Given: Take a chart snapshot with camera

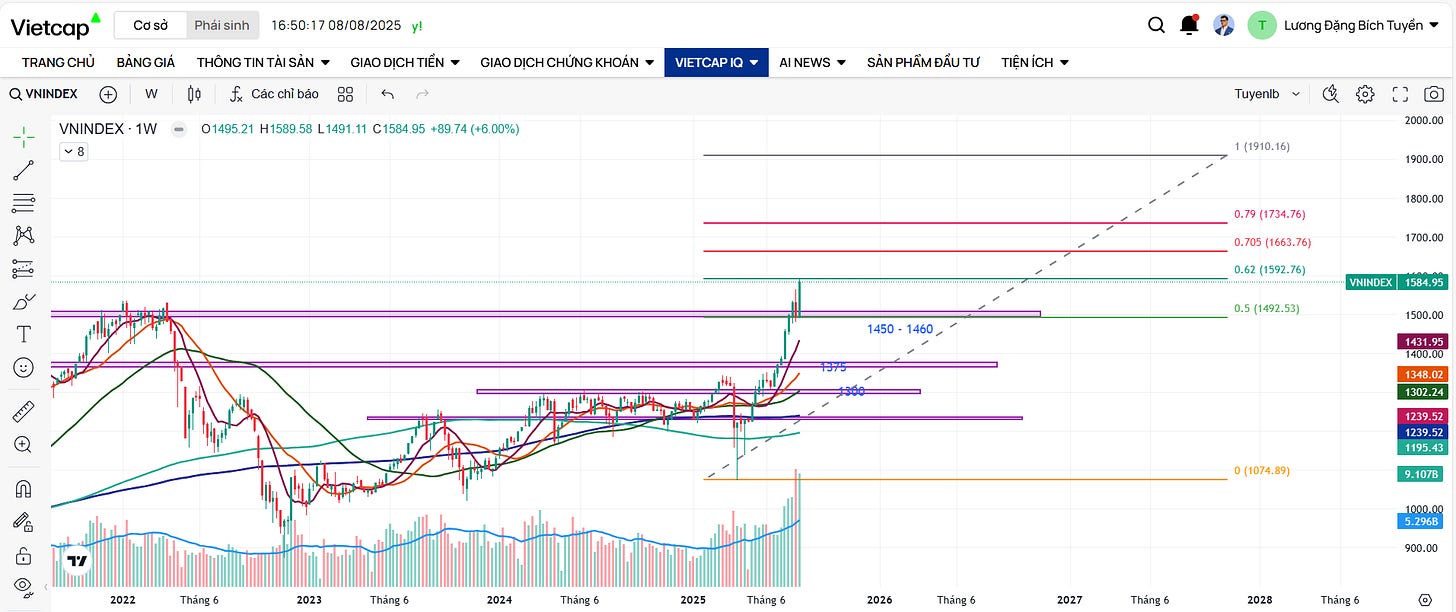Looking at the screenshot, I should 1434,94.
